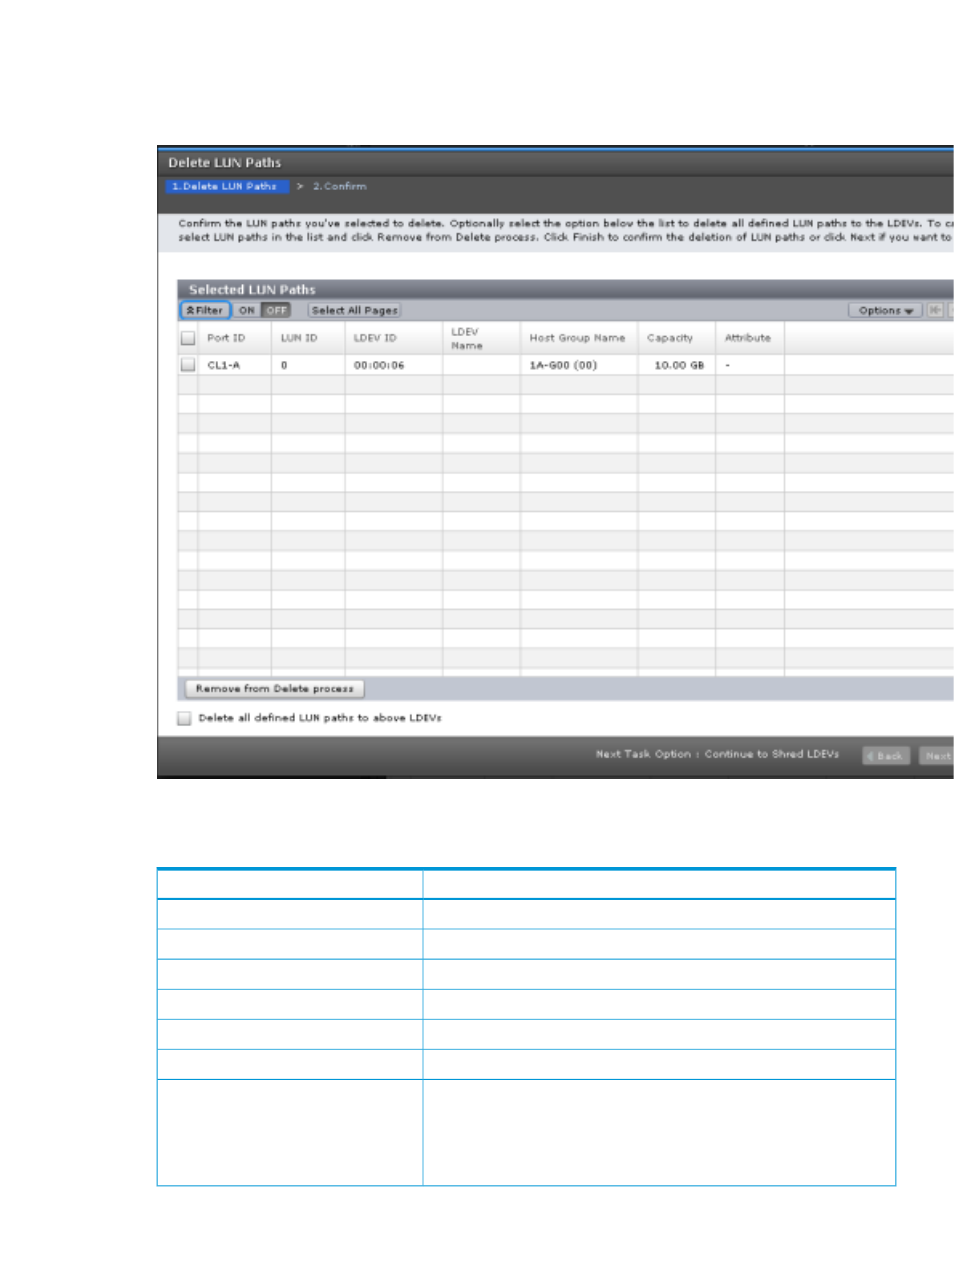
Task: Turn filter OFF
Action: coord(276,311)
